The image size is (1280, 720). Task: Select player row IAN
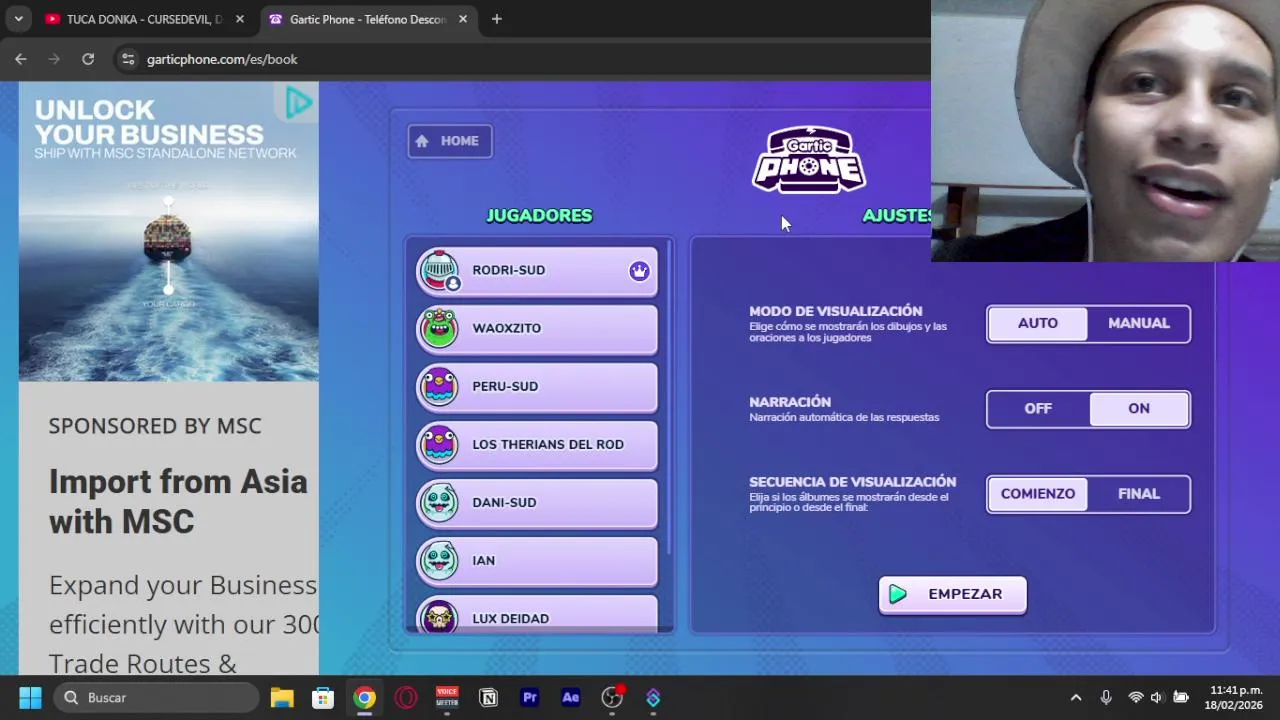[537, 561]
